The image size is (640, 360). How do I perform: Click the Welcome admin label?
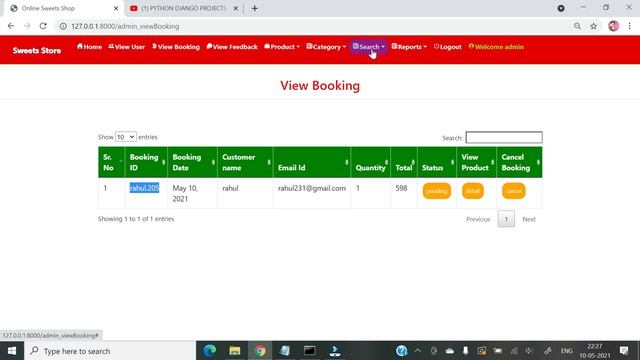[x=496, y=47]
